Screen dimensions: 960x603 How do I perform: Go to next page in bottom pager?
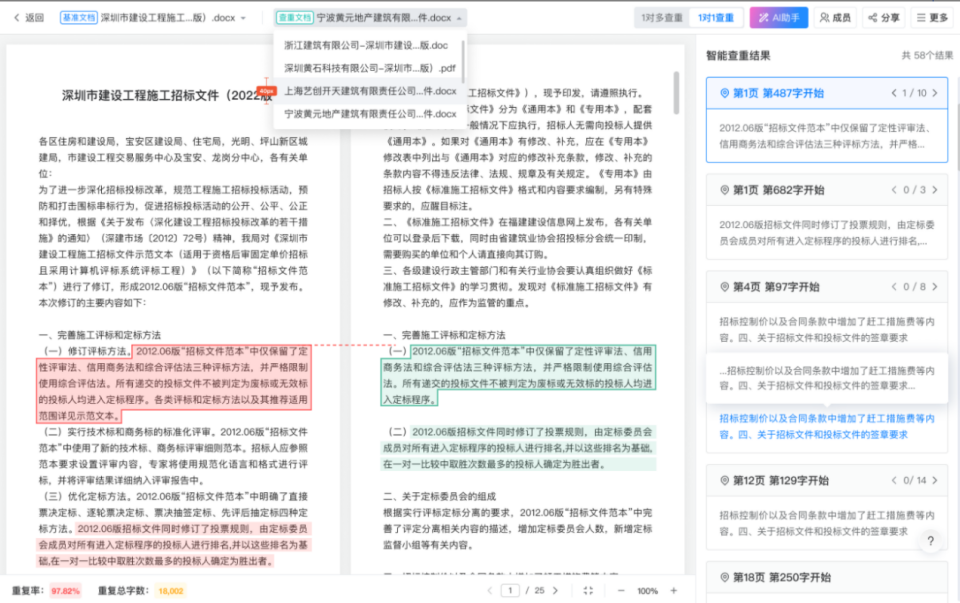(555, 591)
